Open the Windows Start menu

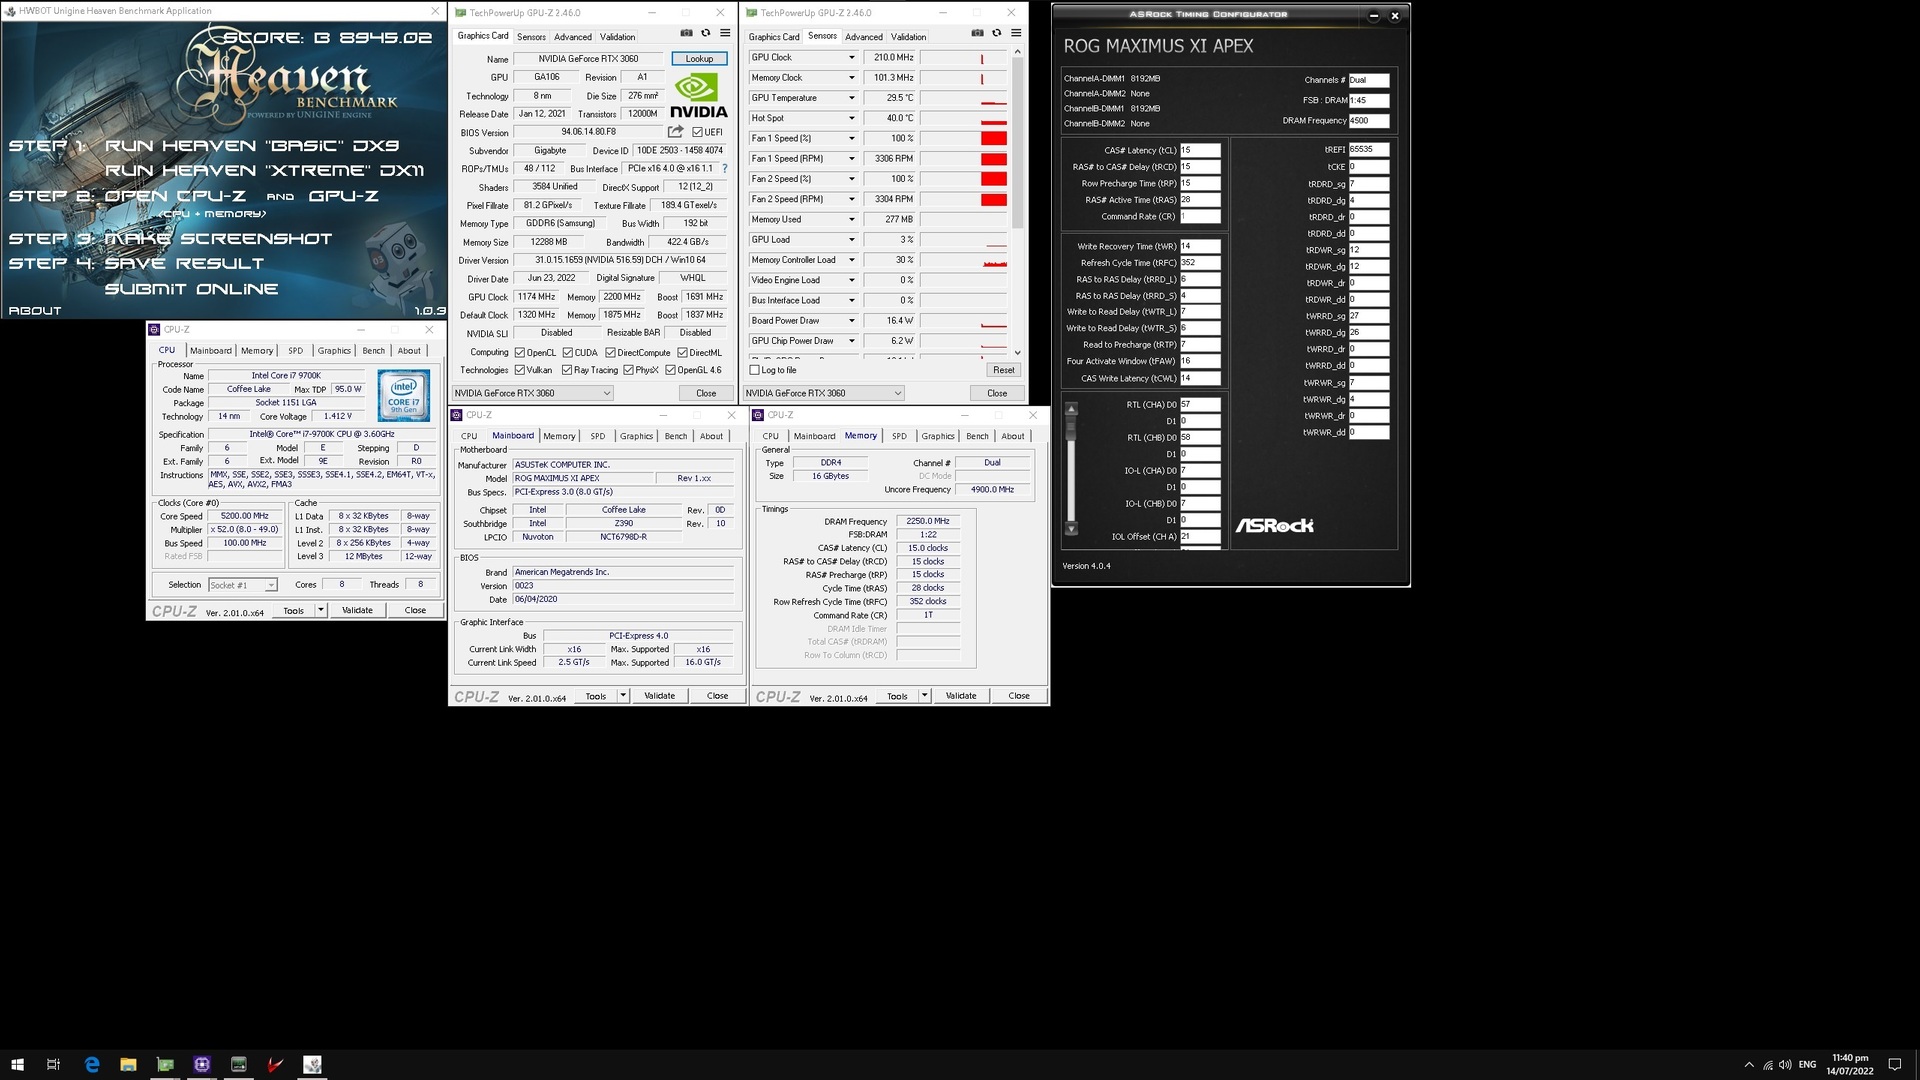tap(17, 1065)
